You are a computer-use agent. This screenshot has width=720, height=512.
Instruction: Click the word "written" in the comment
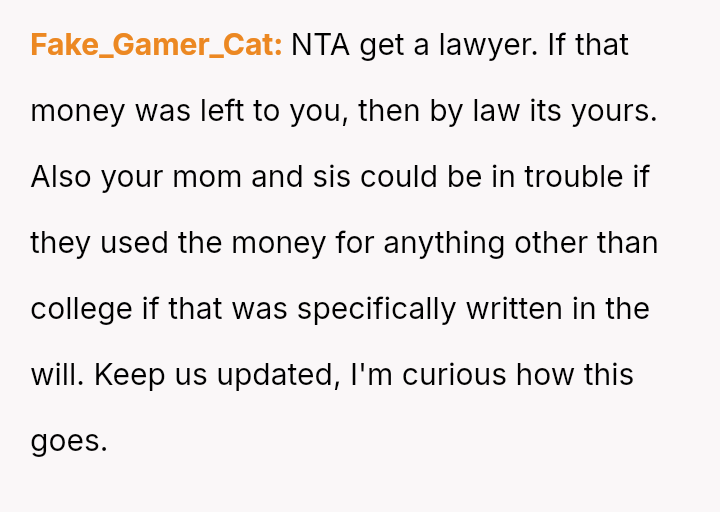(x=515, y=309)
